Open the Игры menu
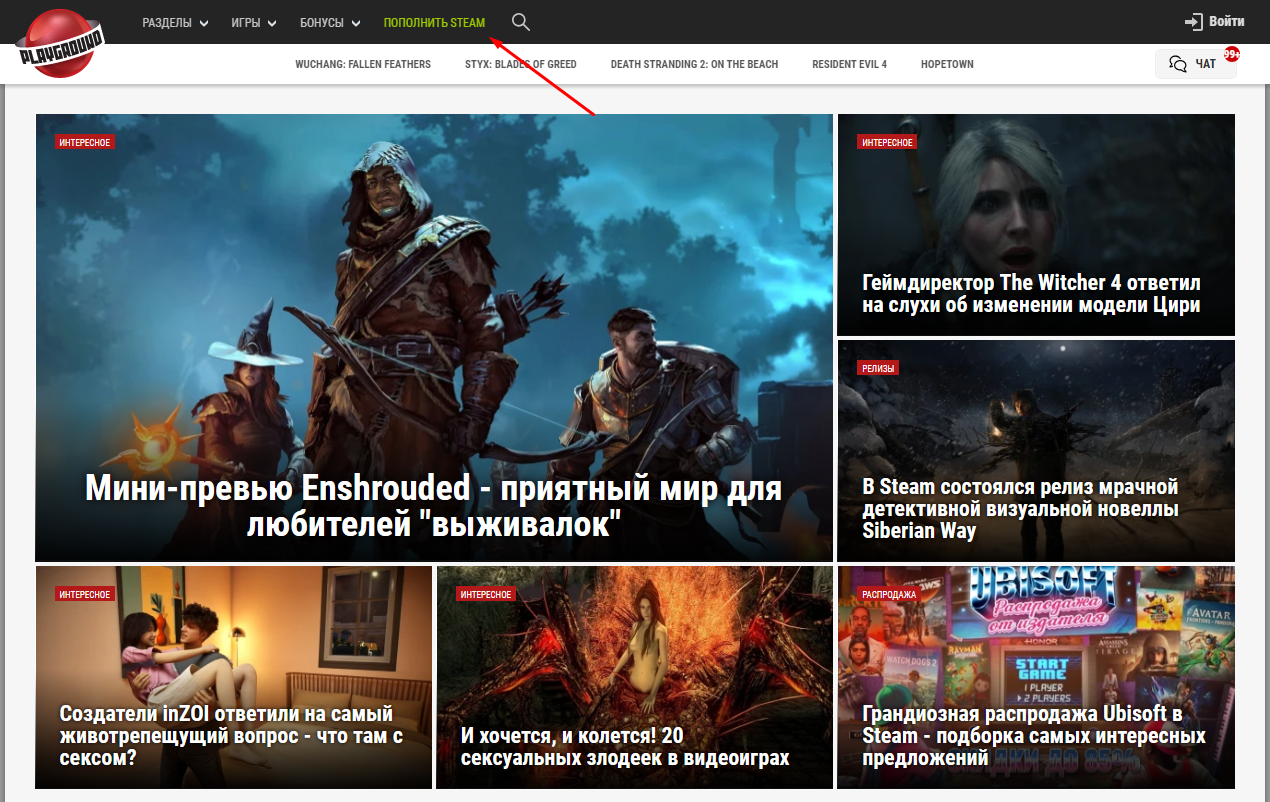 click(254, 22)
